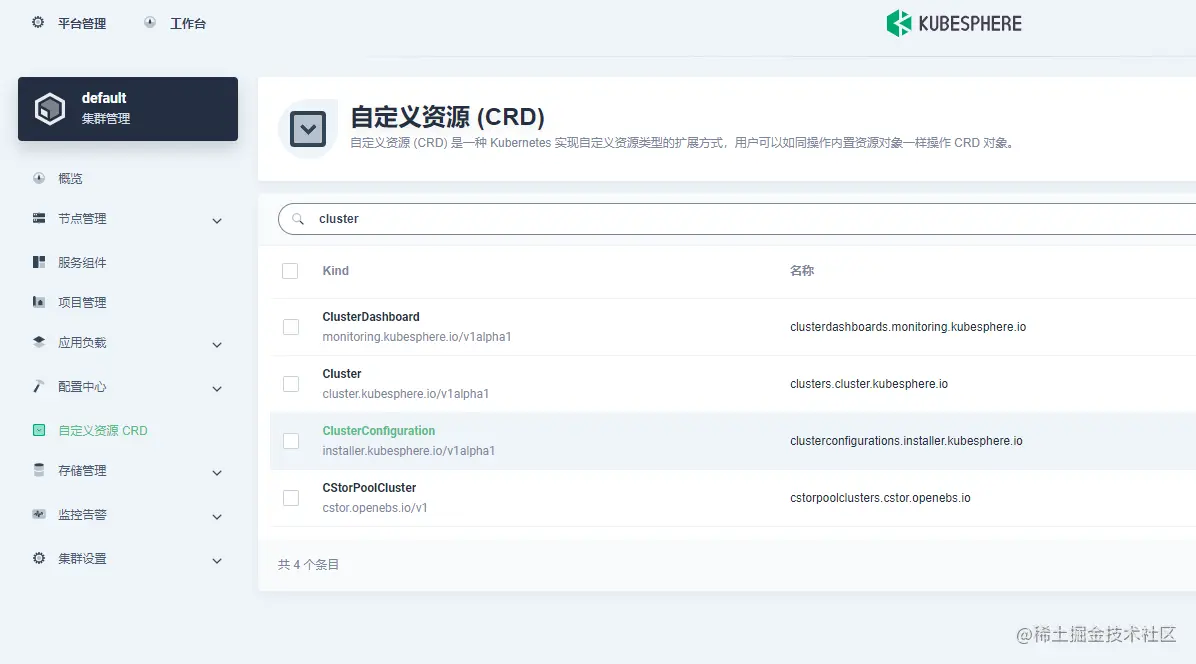Click the platform management gear icon
The height and width of the screenshot is (664, 1196).
[38, 23]
